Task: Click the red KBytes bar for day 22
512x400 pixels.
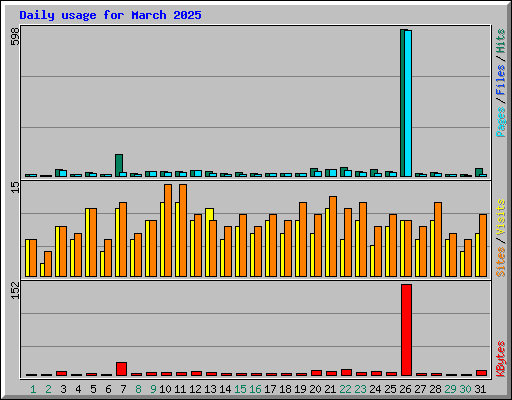Action: pyautogui.click(x=346, y=372)
